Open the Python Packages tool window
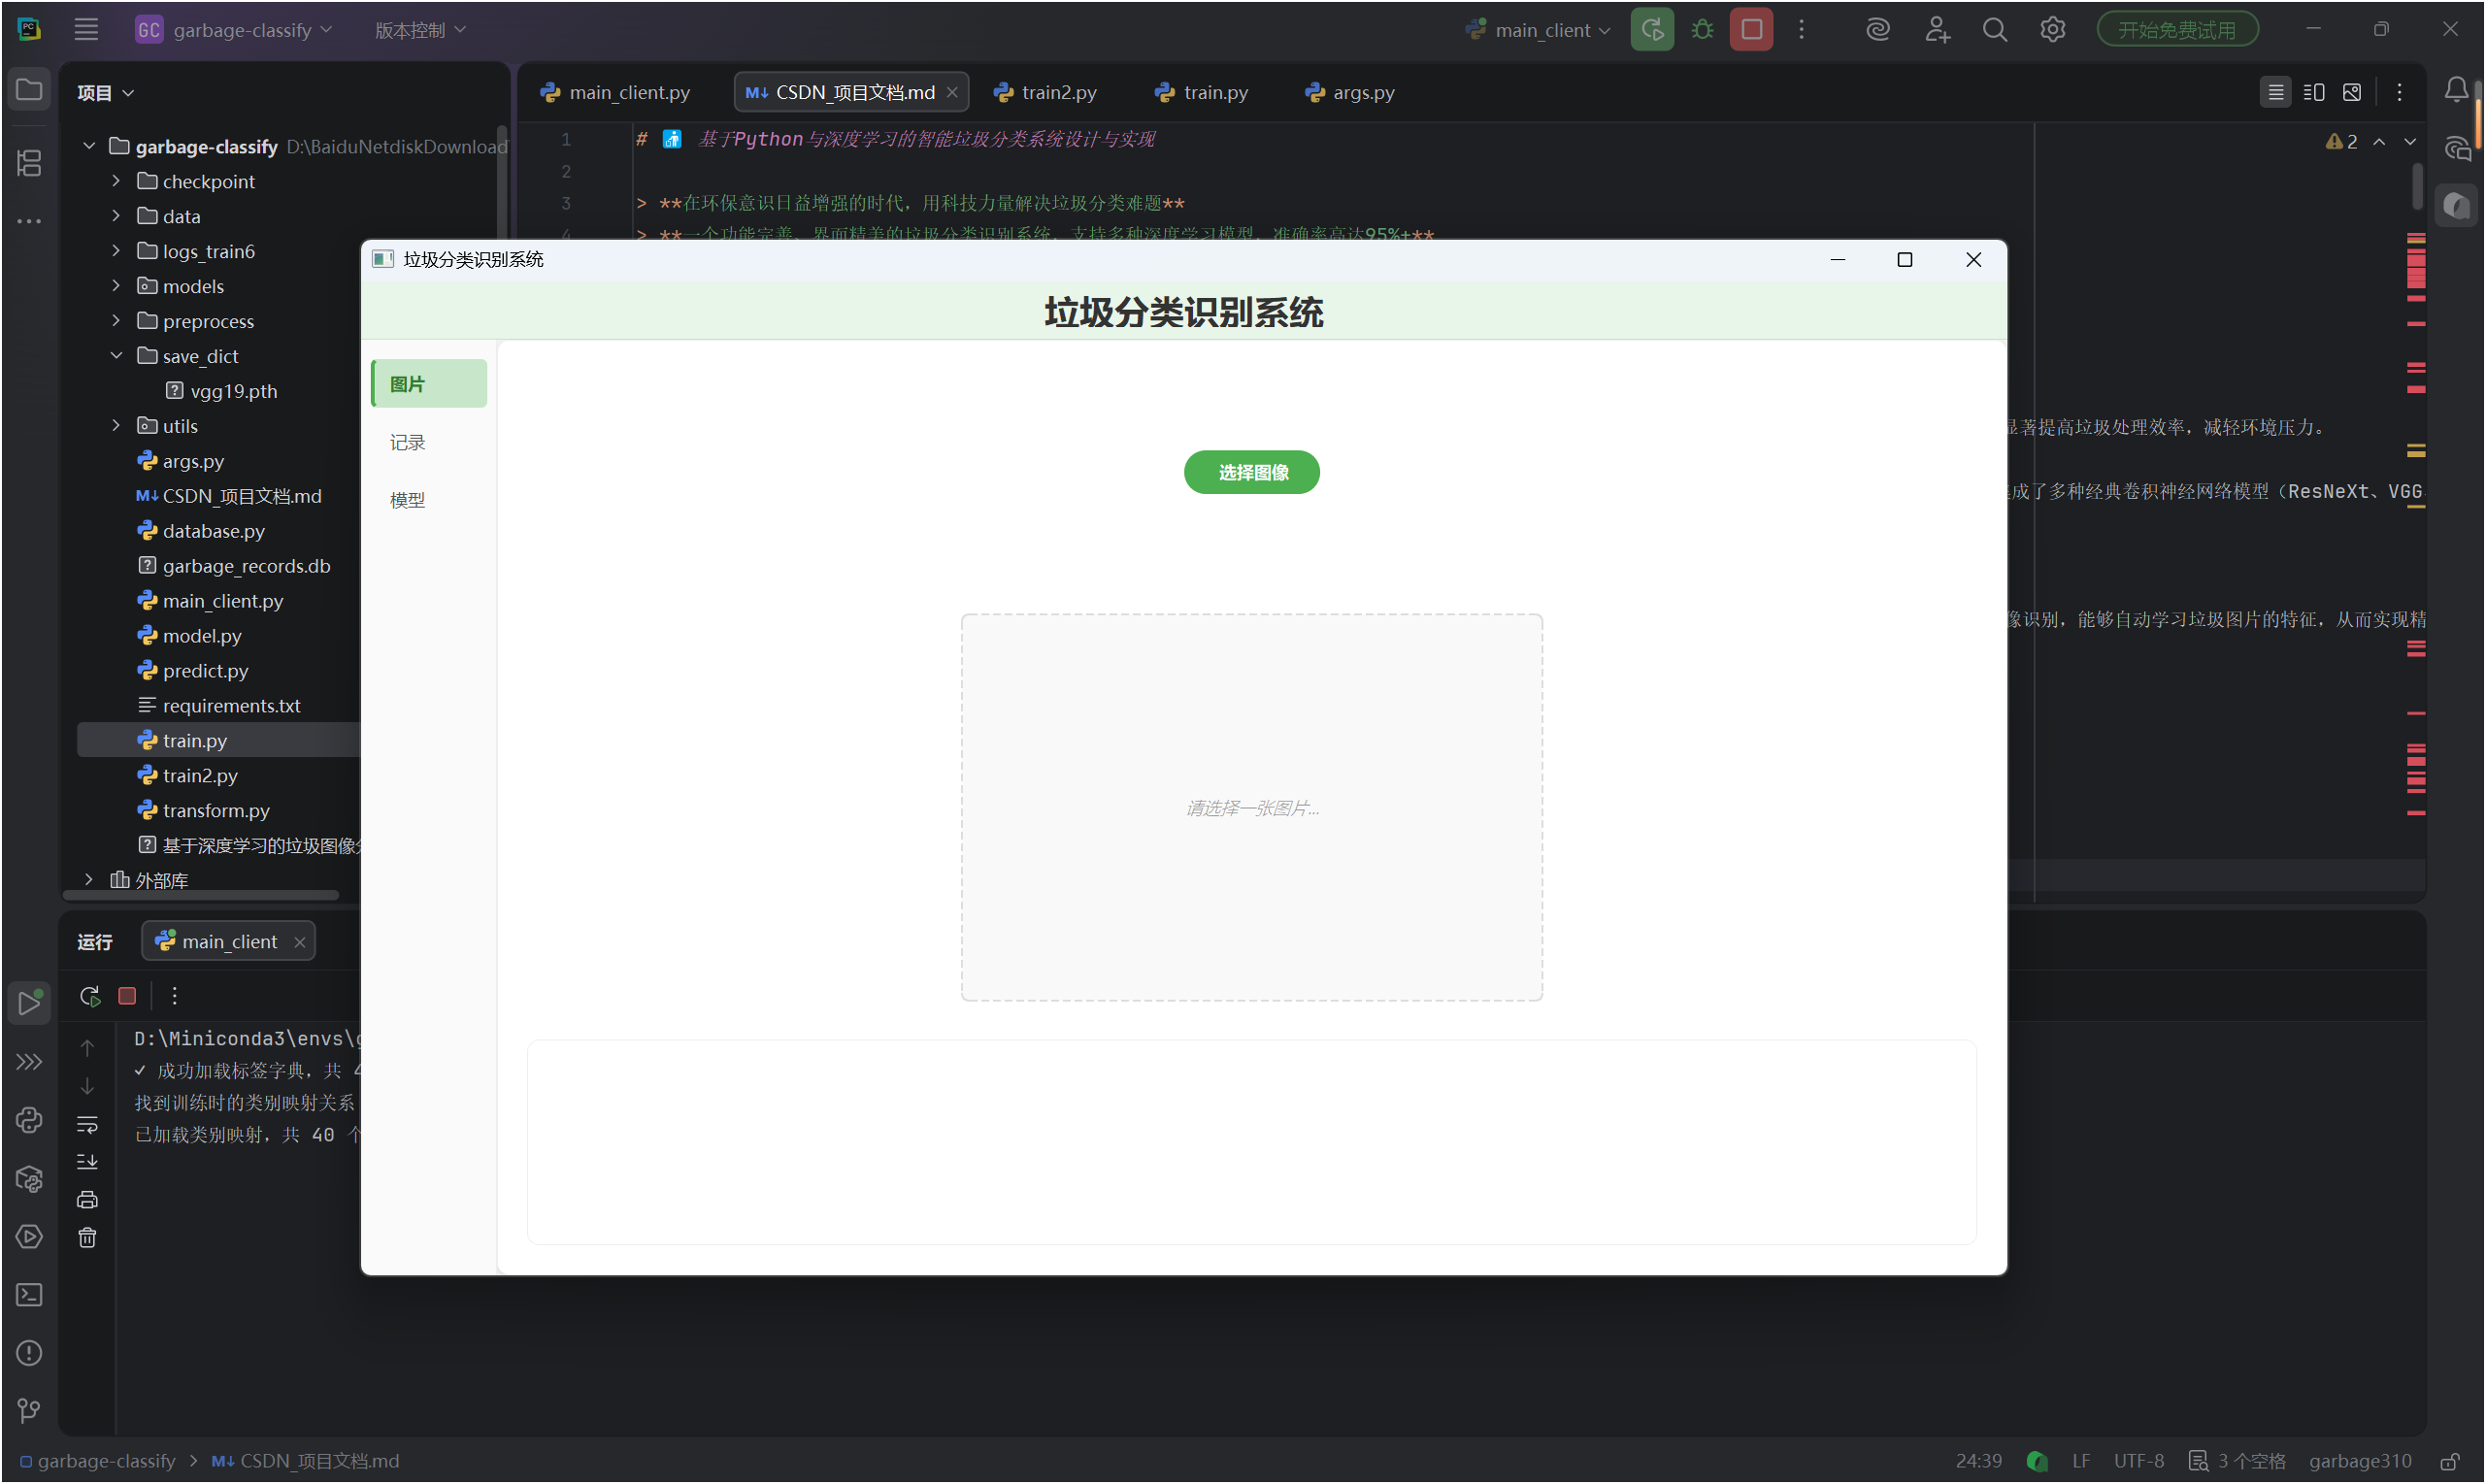2486x1484 pixels. [29, 1179]
